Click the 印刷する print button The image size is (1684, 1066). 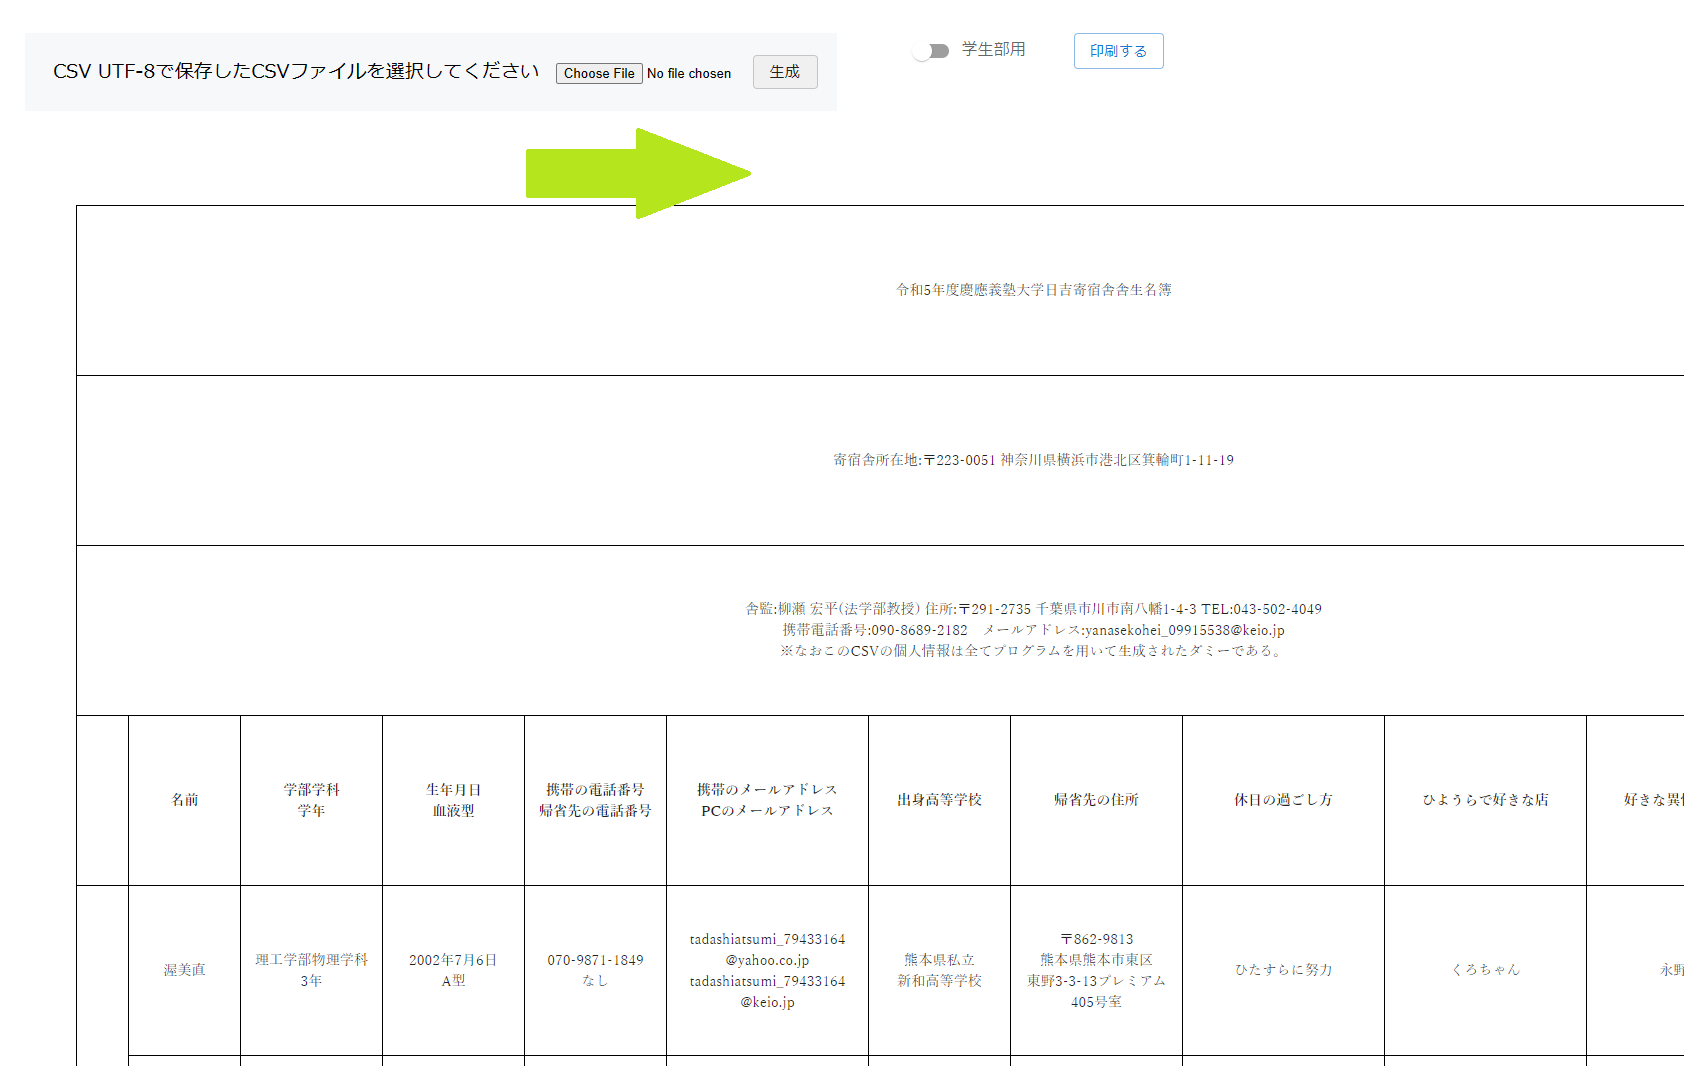1118,51
